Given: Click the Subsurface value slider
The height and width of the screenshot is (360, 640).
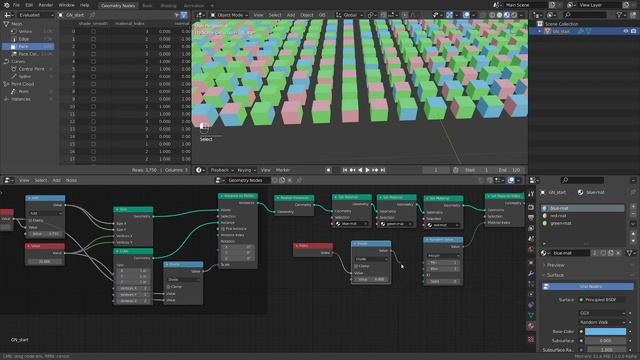Looking at the screenshot, I should pos(605,340).
